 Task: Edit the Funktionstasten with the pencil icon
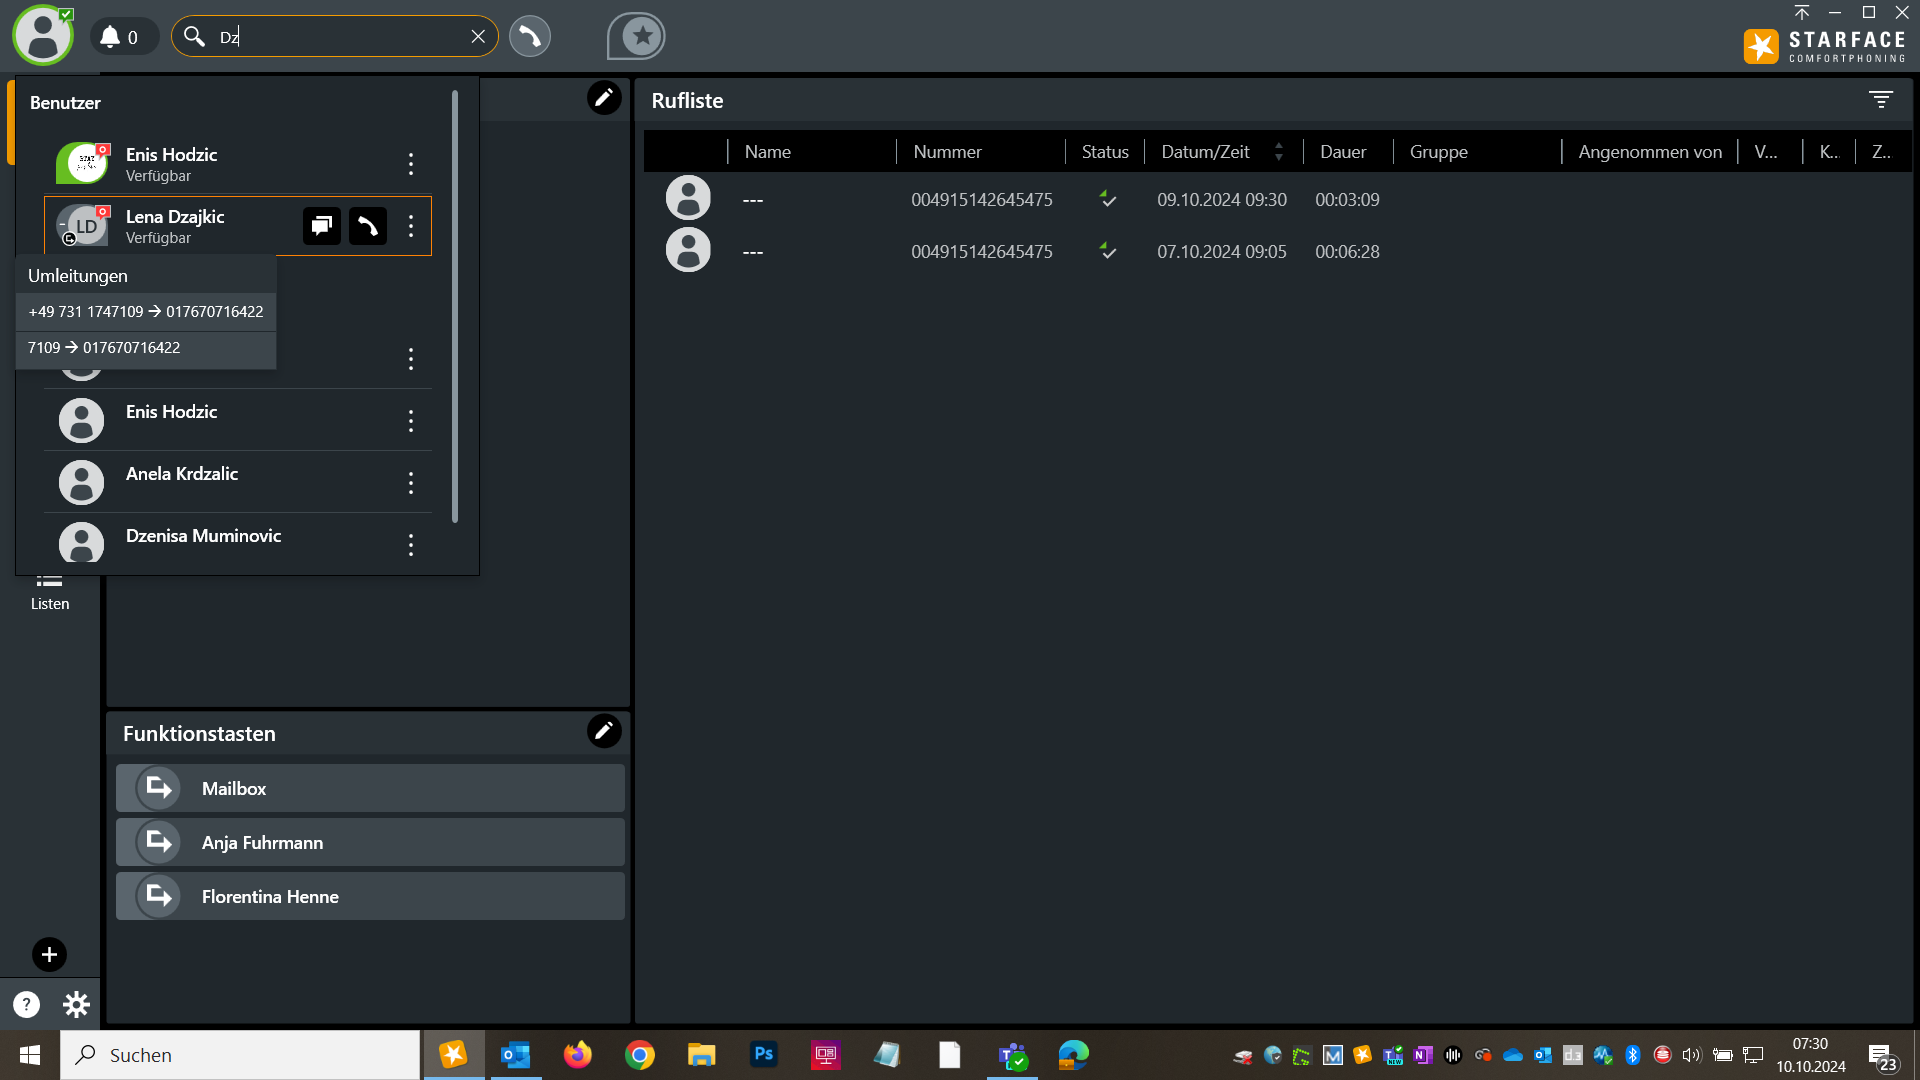coord(604,731)
